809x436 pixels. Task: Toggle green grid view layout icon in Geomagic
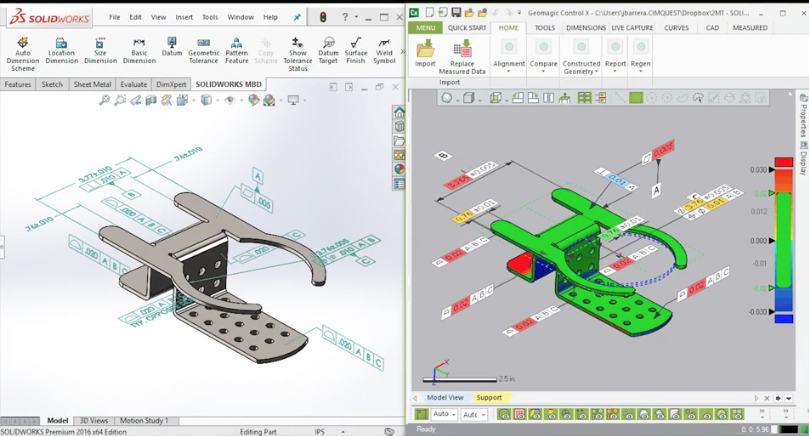pyautogui.click(x=584, y=98)
